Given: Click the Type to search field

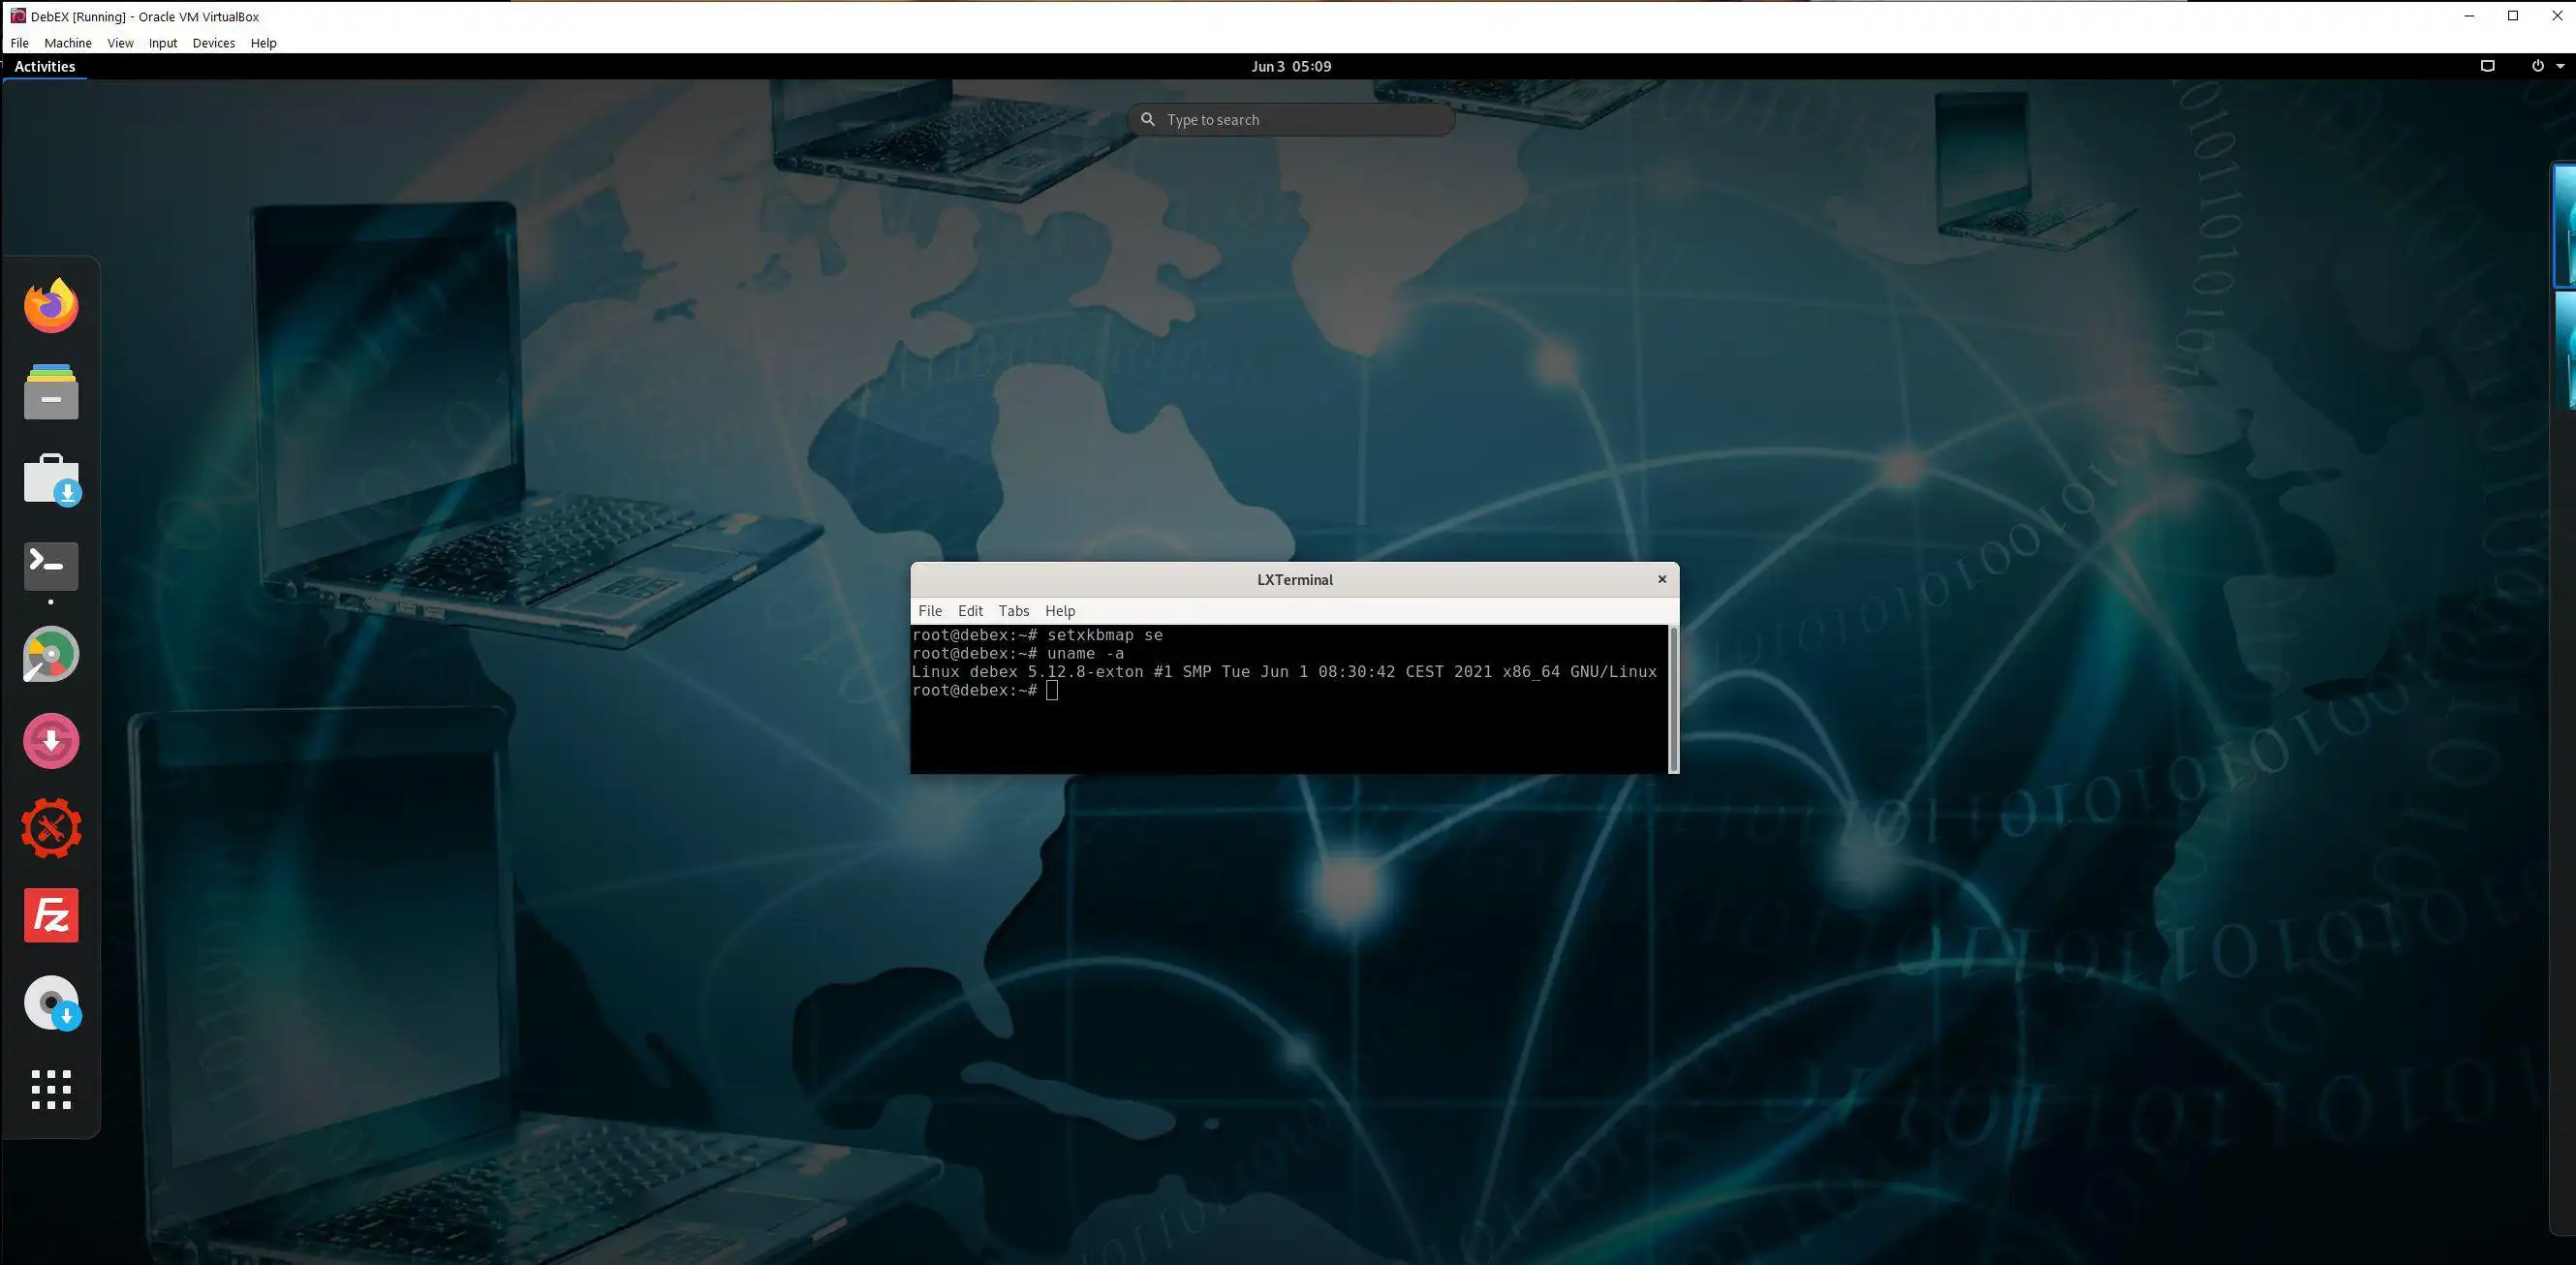Looking at the screenshot, I should pos(1300,120).
